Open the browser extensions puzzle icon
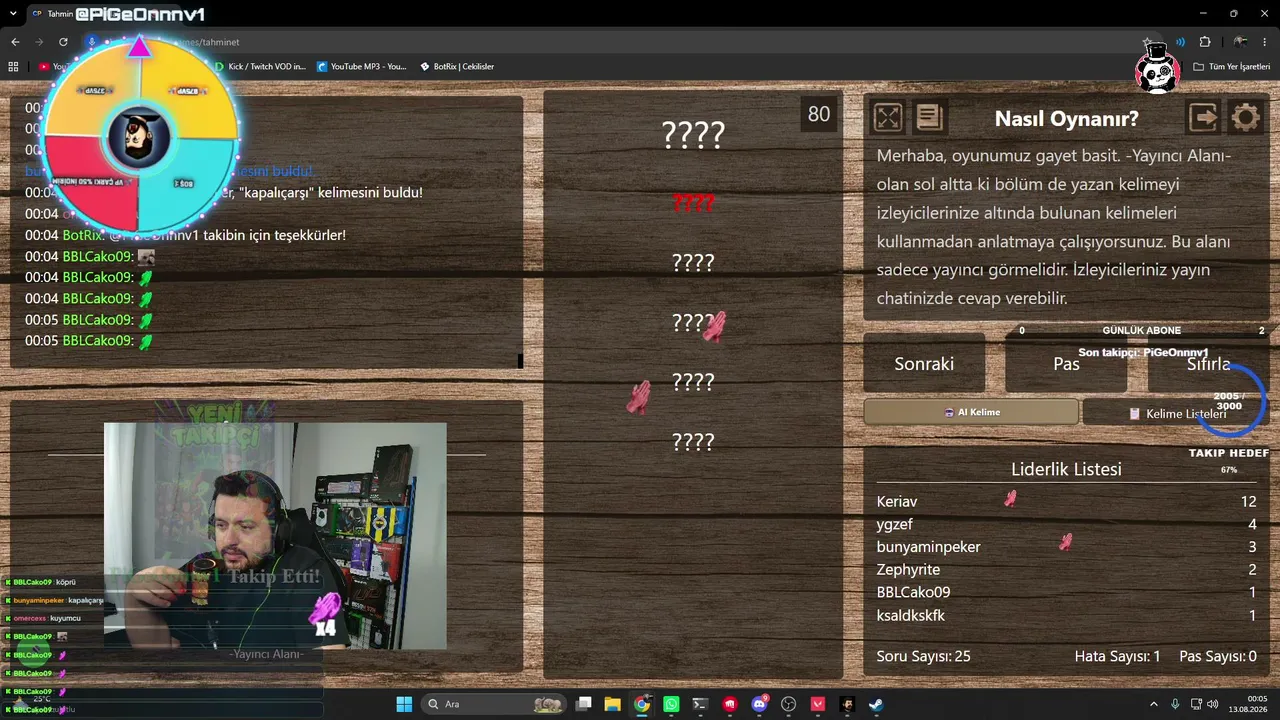Image resolution: width=1280 pixels, height=720 pixels. tap(1205, 42)
